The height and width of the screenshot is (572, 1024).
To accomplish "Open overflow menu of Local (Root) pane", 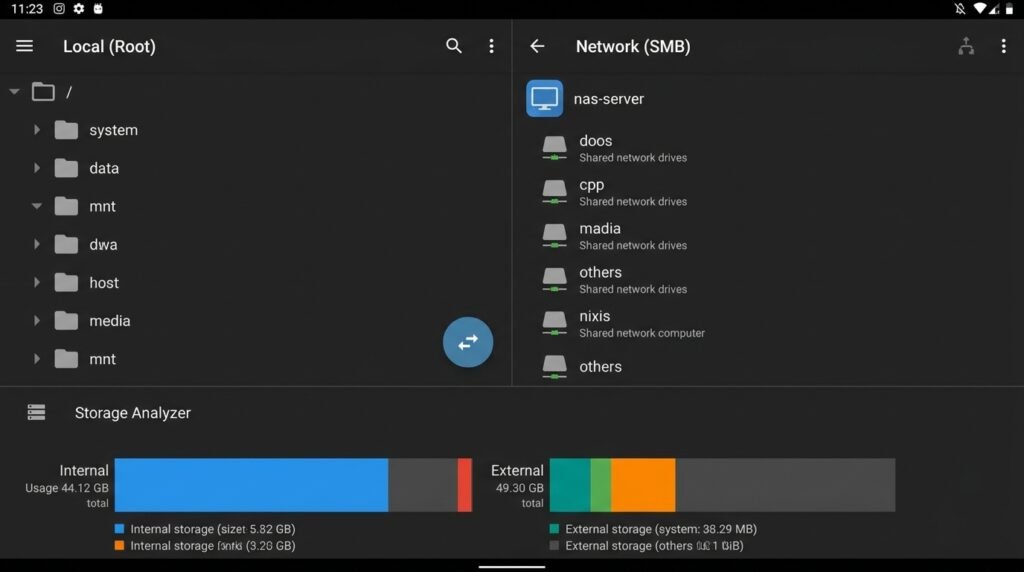I will coord(491,46).
